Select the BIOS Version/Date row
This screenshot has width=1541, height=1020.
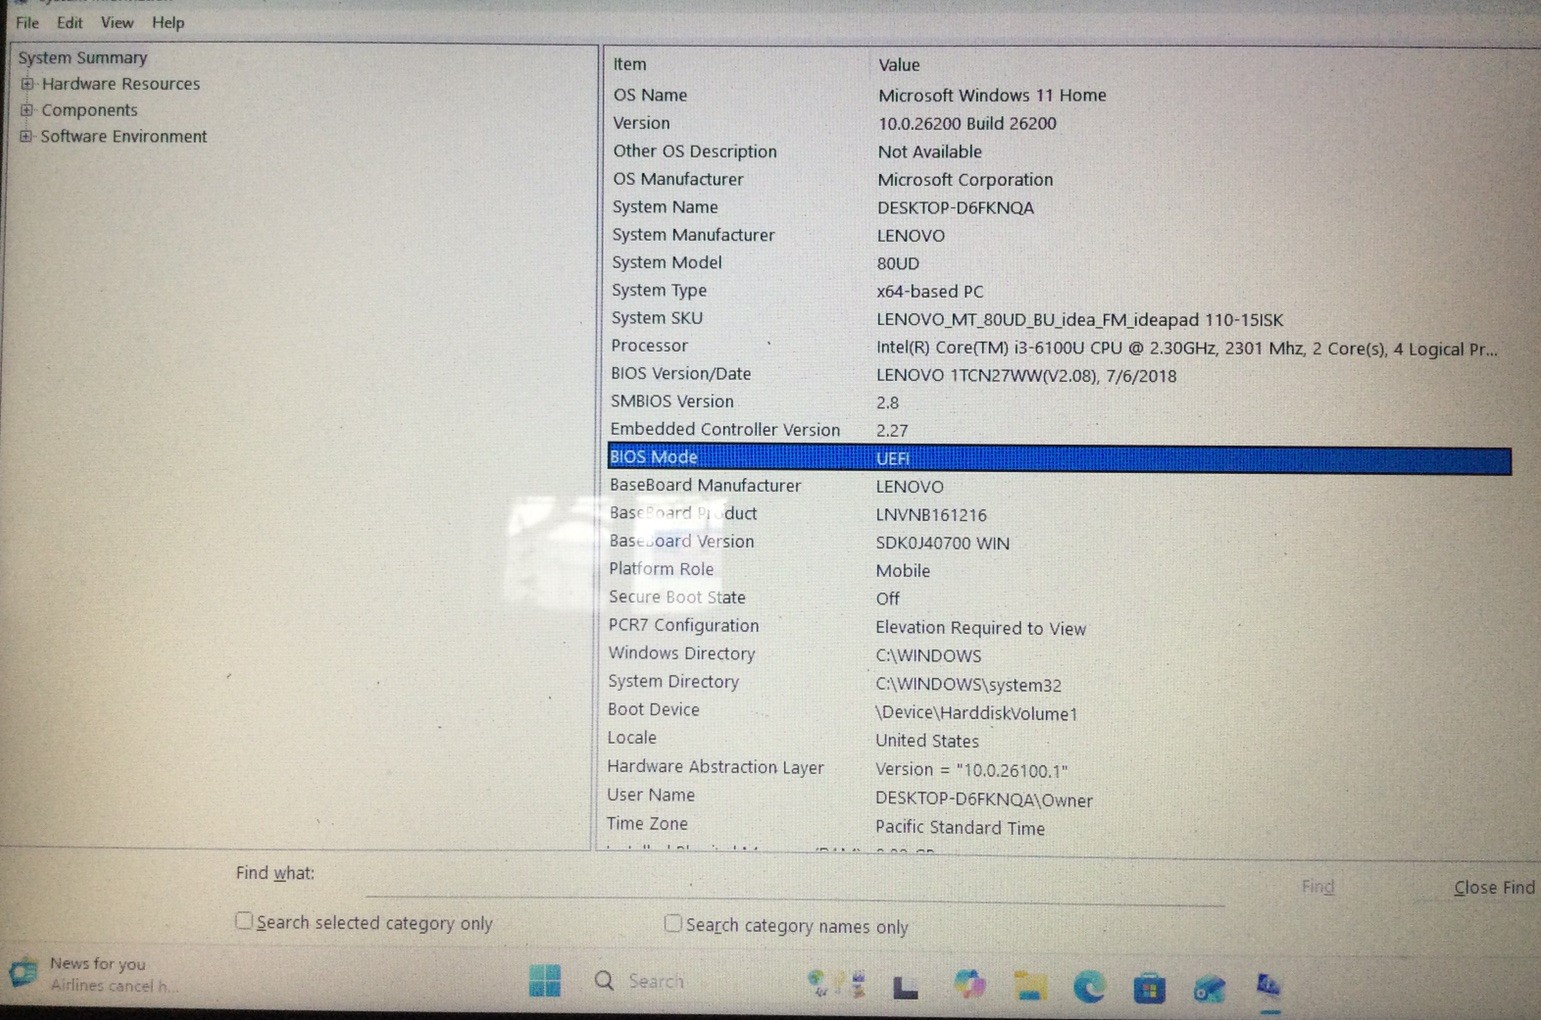click(x=1060, y=375)
